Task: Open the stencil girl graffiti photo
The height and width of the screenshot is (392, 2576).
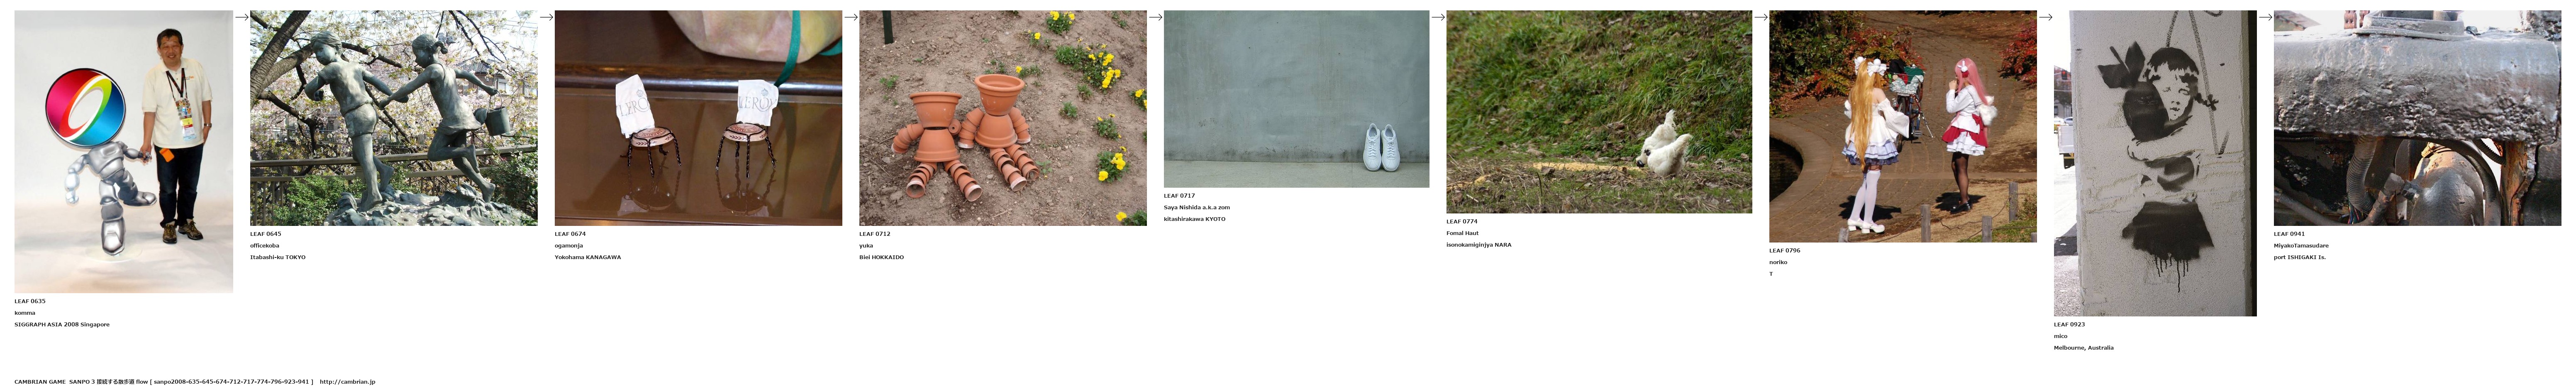Action: (2155, 163)
